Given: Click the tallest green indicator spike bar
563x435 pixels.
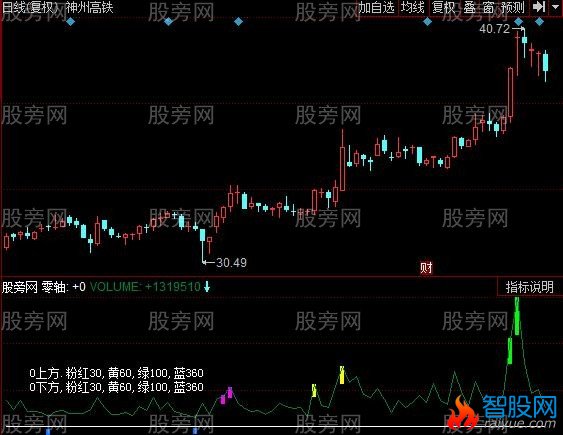Looking at the screenshot, I should pos(517,316).
